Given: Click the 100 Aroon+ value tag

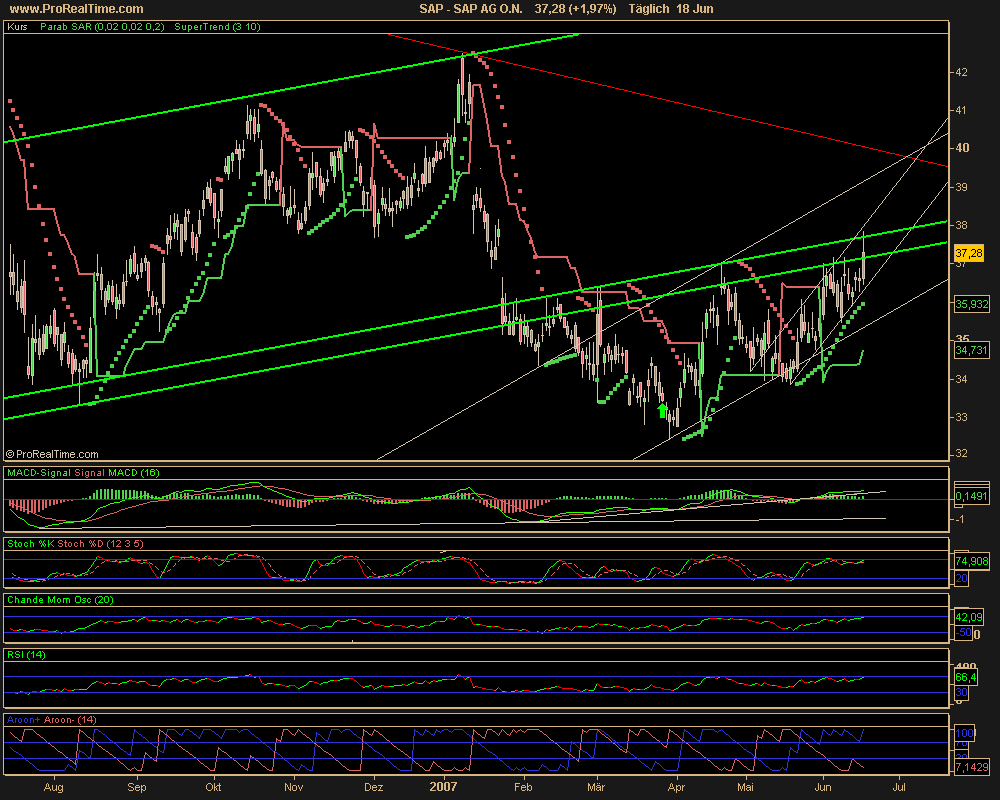Looking at the screenshot, I should coord(963,734).
